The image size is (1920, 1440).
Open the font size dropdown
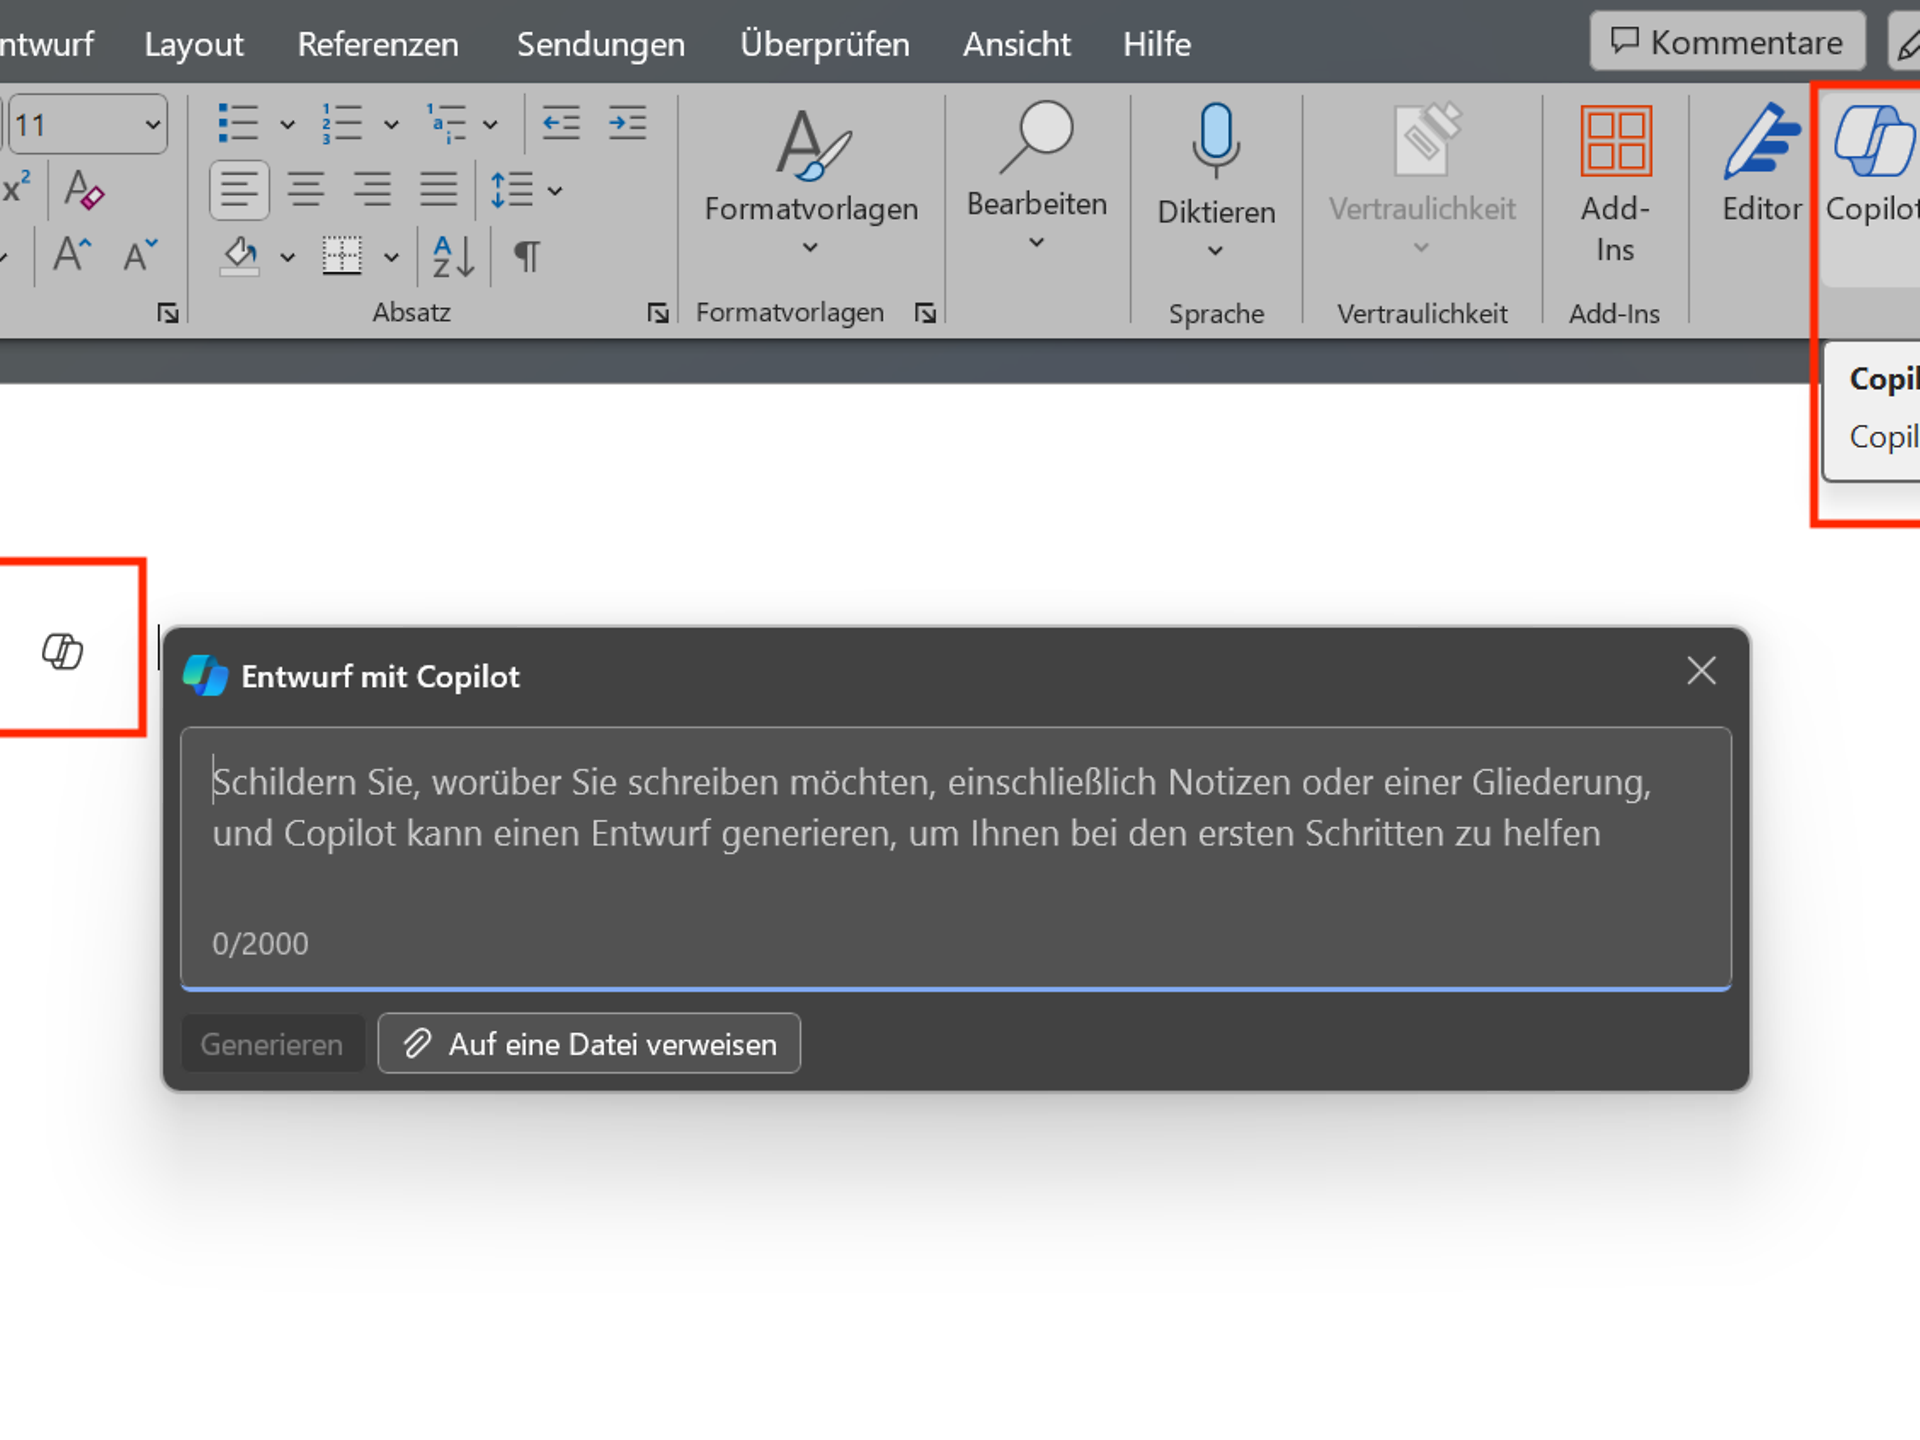(152, 125)
